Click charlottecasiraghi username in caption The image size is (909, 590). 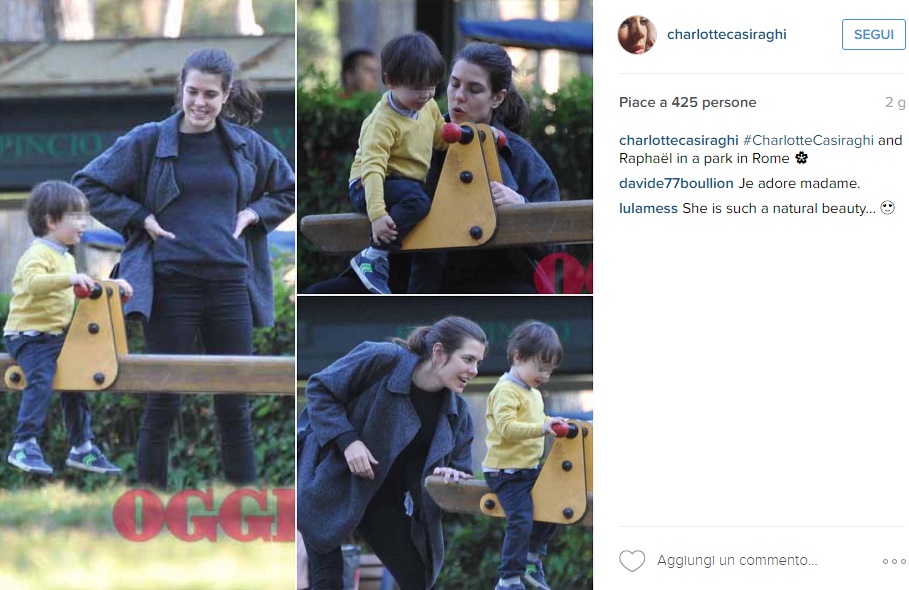pyautogui.click(x=678, y=140)
